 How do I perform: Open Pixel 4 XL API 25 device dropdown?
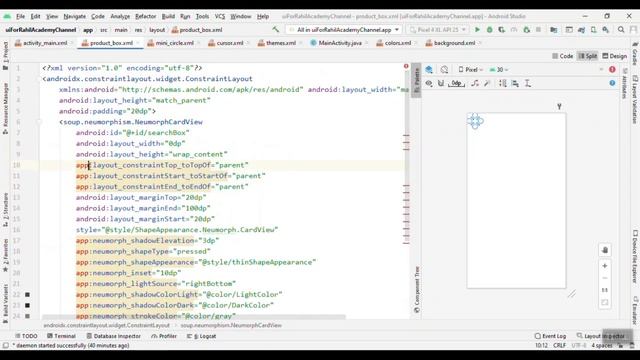[438, 30]
